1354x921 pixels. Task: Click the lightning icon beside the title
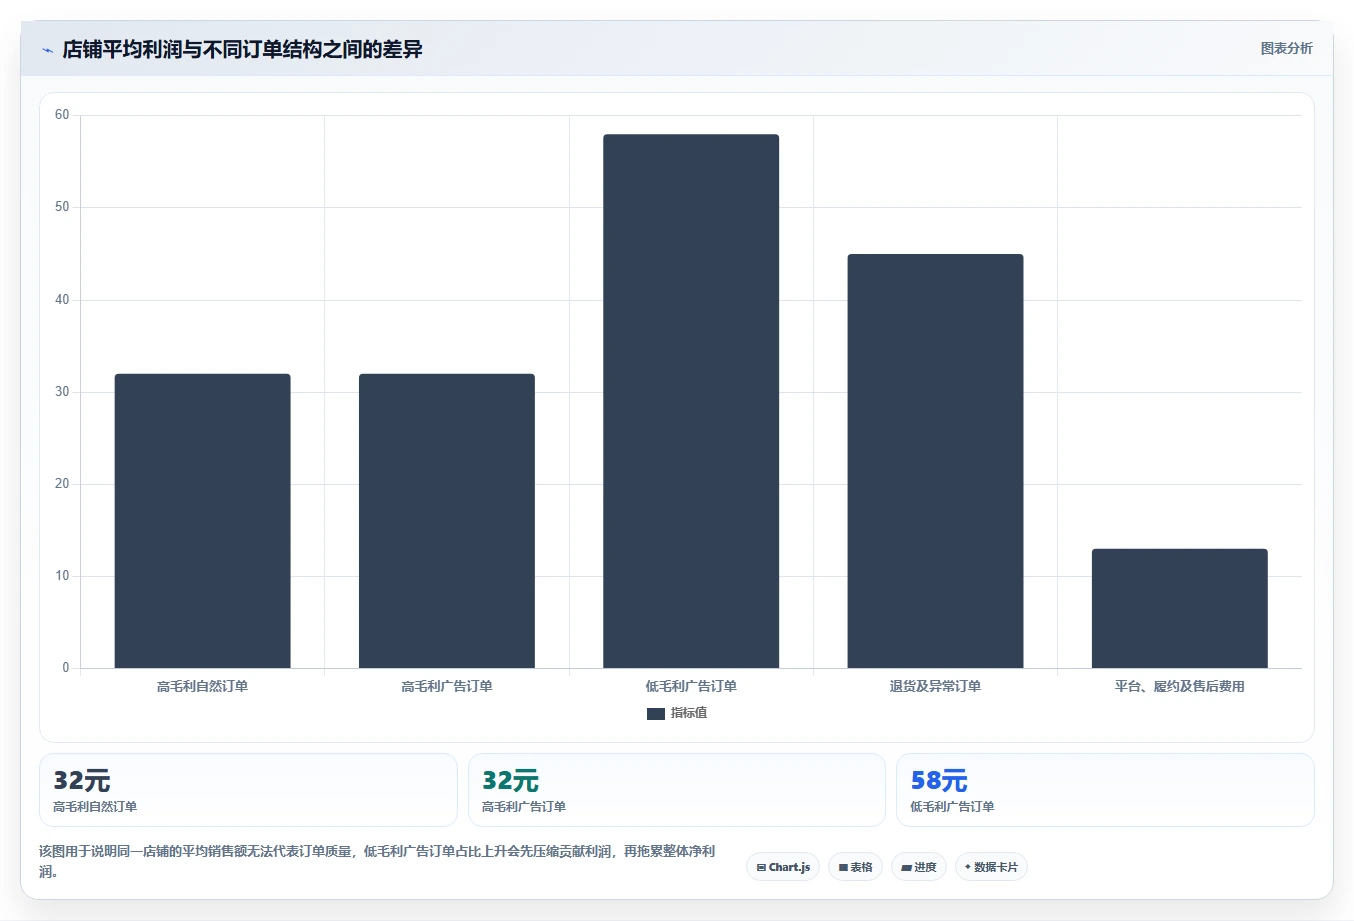coord(47,50)
